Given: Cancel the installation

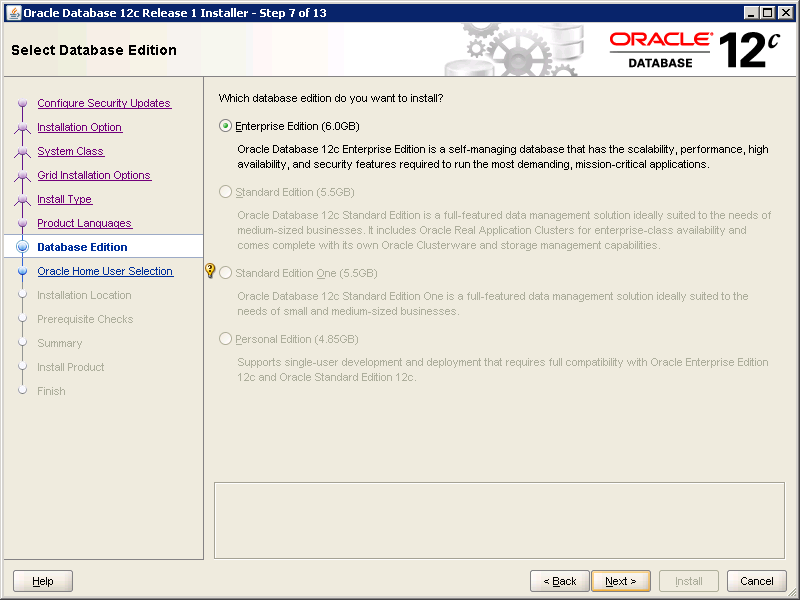Looking at the screenshot, I should (x=757, y=581).
